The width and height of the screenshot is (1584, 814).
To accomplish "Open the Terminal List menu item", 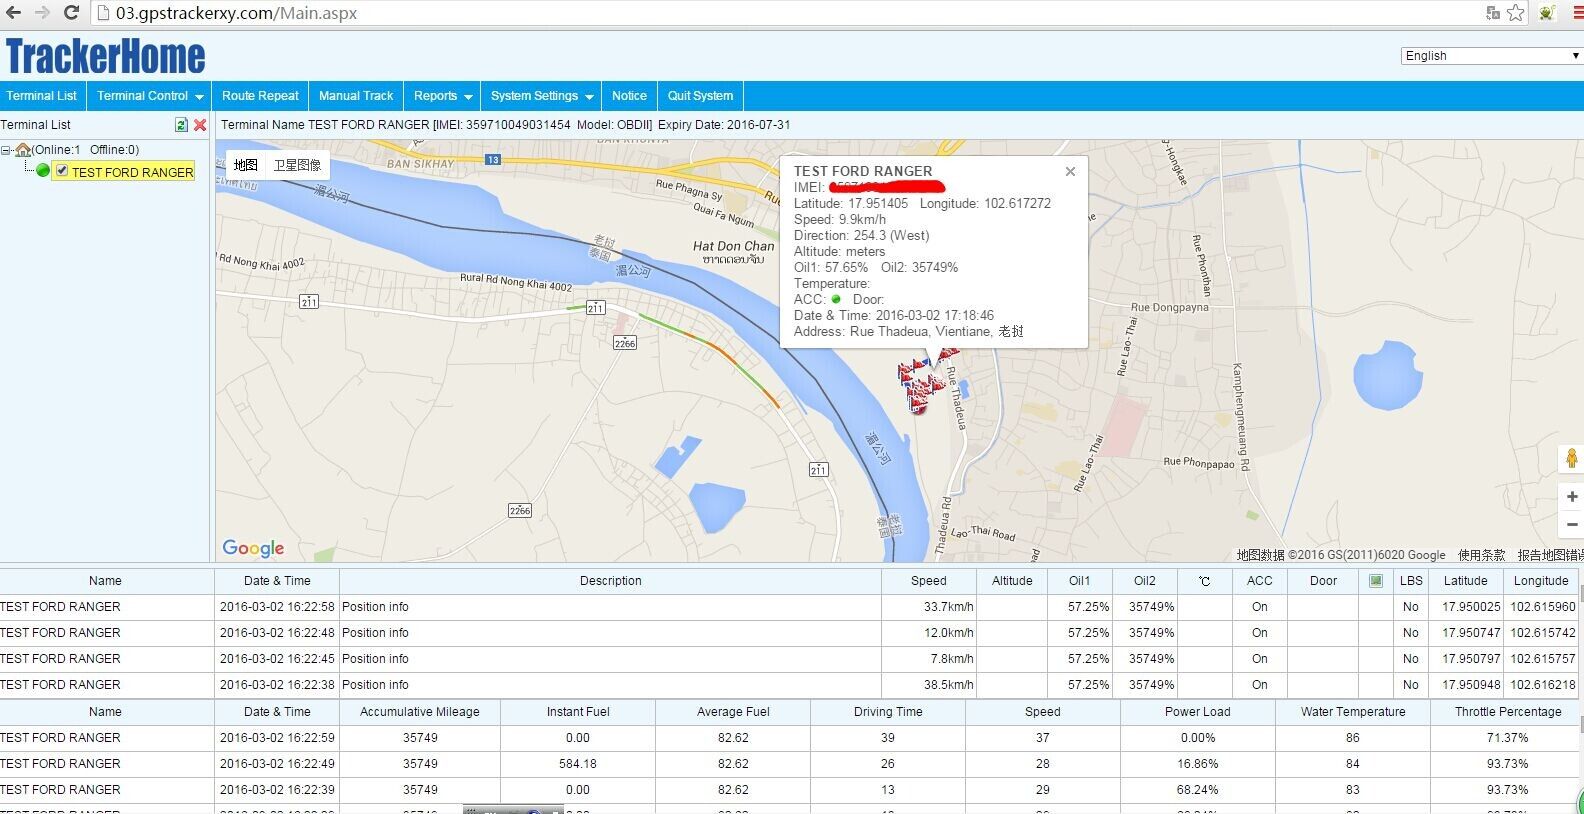I will [x=42, y=96].
